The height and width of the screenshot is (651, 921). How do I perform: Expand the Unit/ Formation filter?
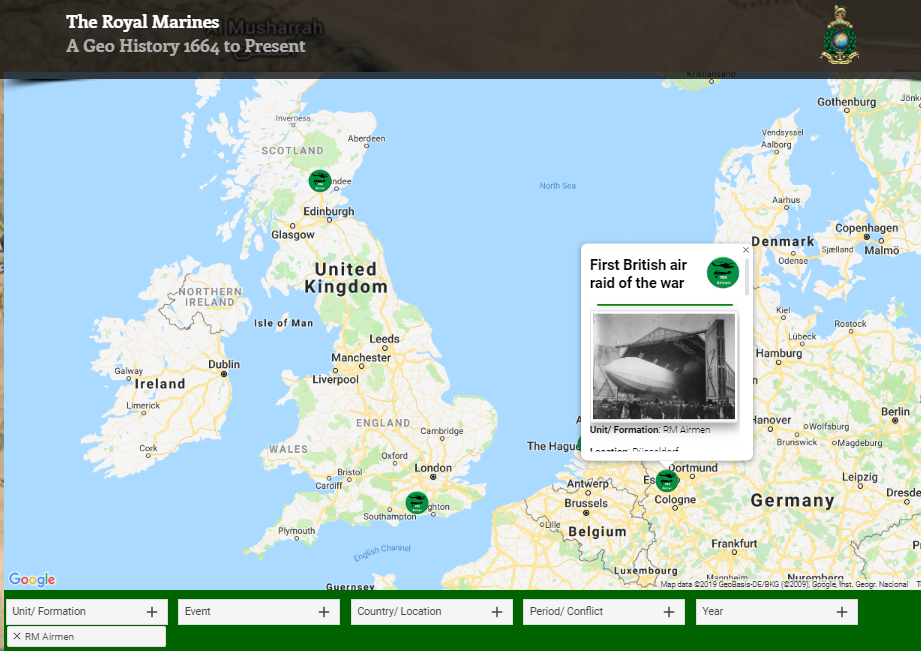[x=86, y=612]
